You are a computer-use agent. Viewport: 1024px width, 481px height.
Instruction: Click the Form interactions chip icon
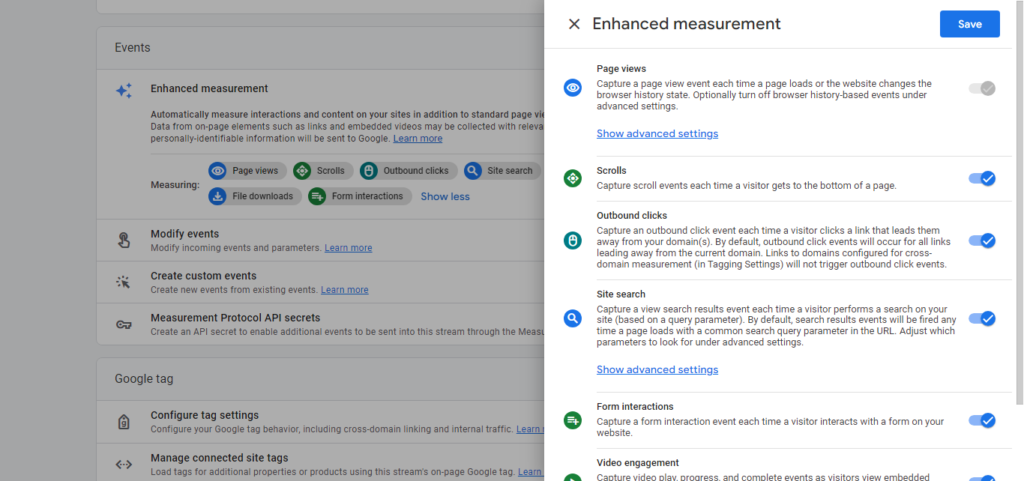(x=317, y=196)
